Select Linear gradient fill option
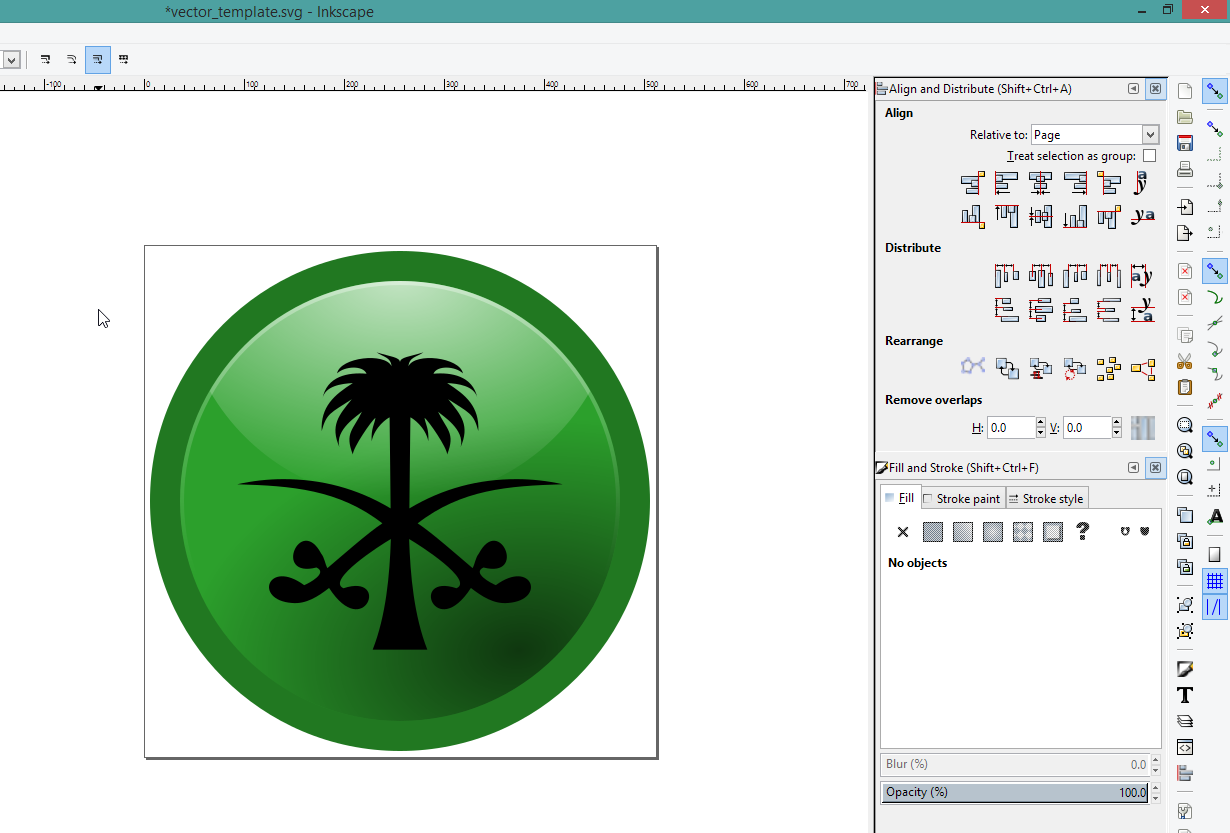 pyautogui.click(x=962, y=532)
